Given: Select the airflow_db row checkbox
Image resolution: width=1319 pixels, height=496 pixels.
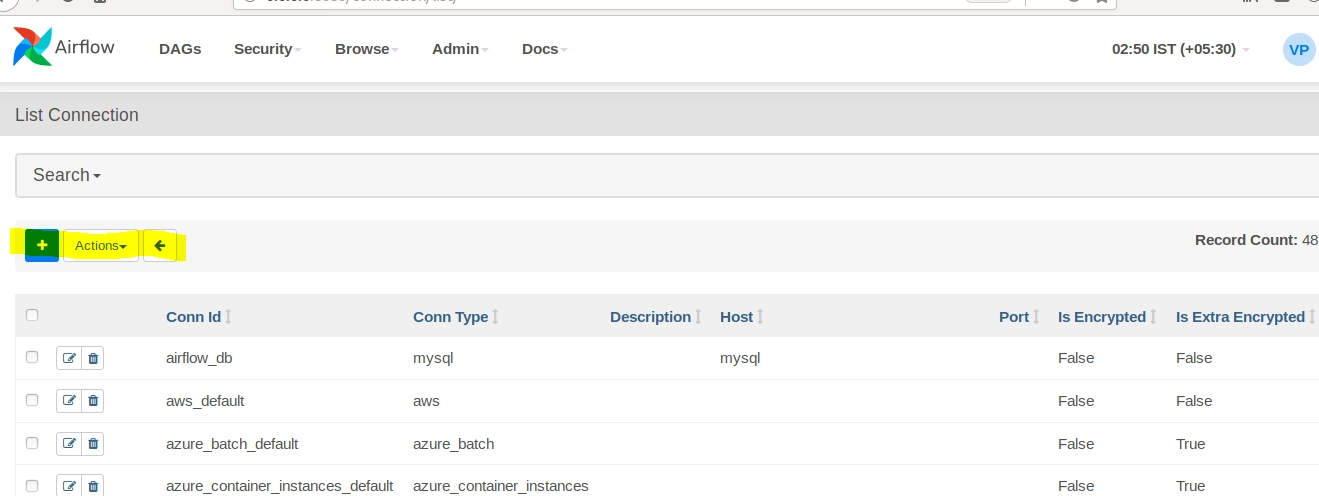Looking at the screenshot, I should [32, 357].
